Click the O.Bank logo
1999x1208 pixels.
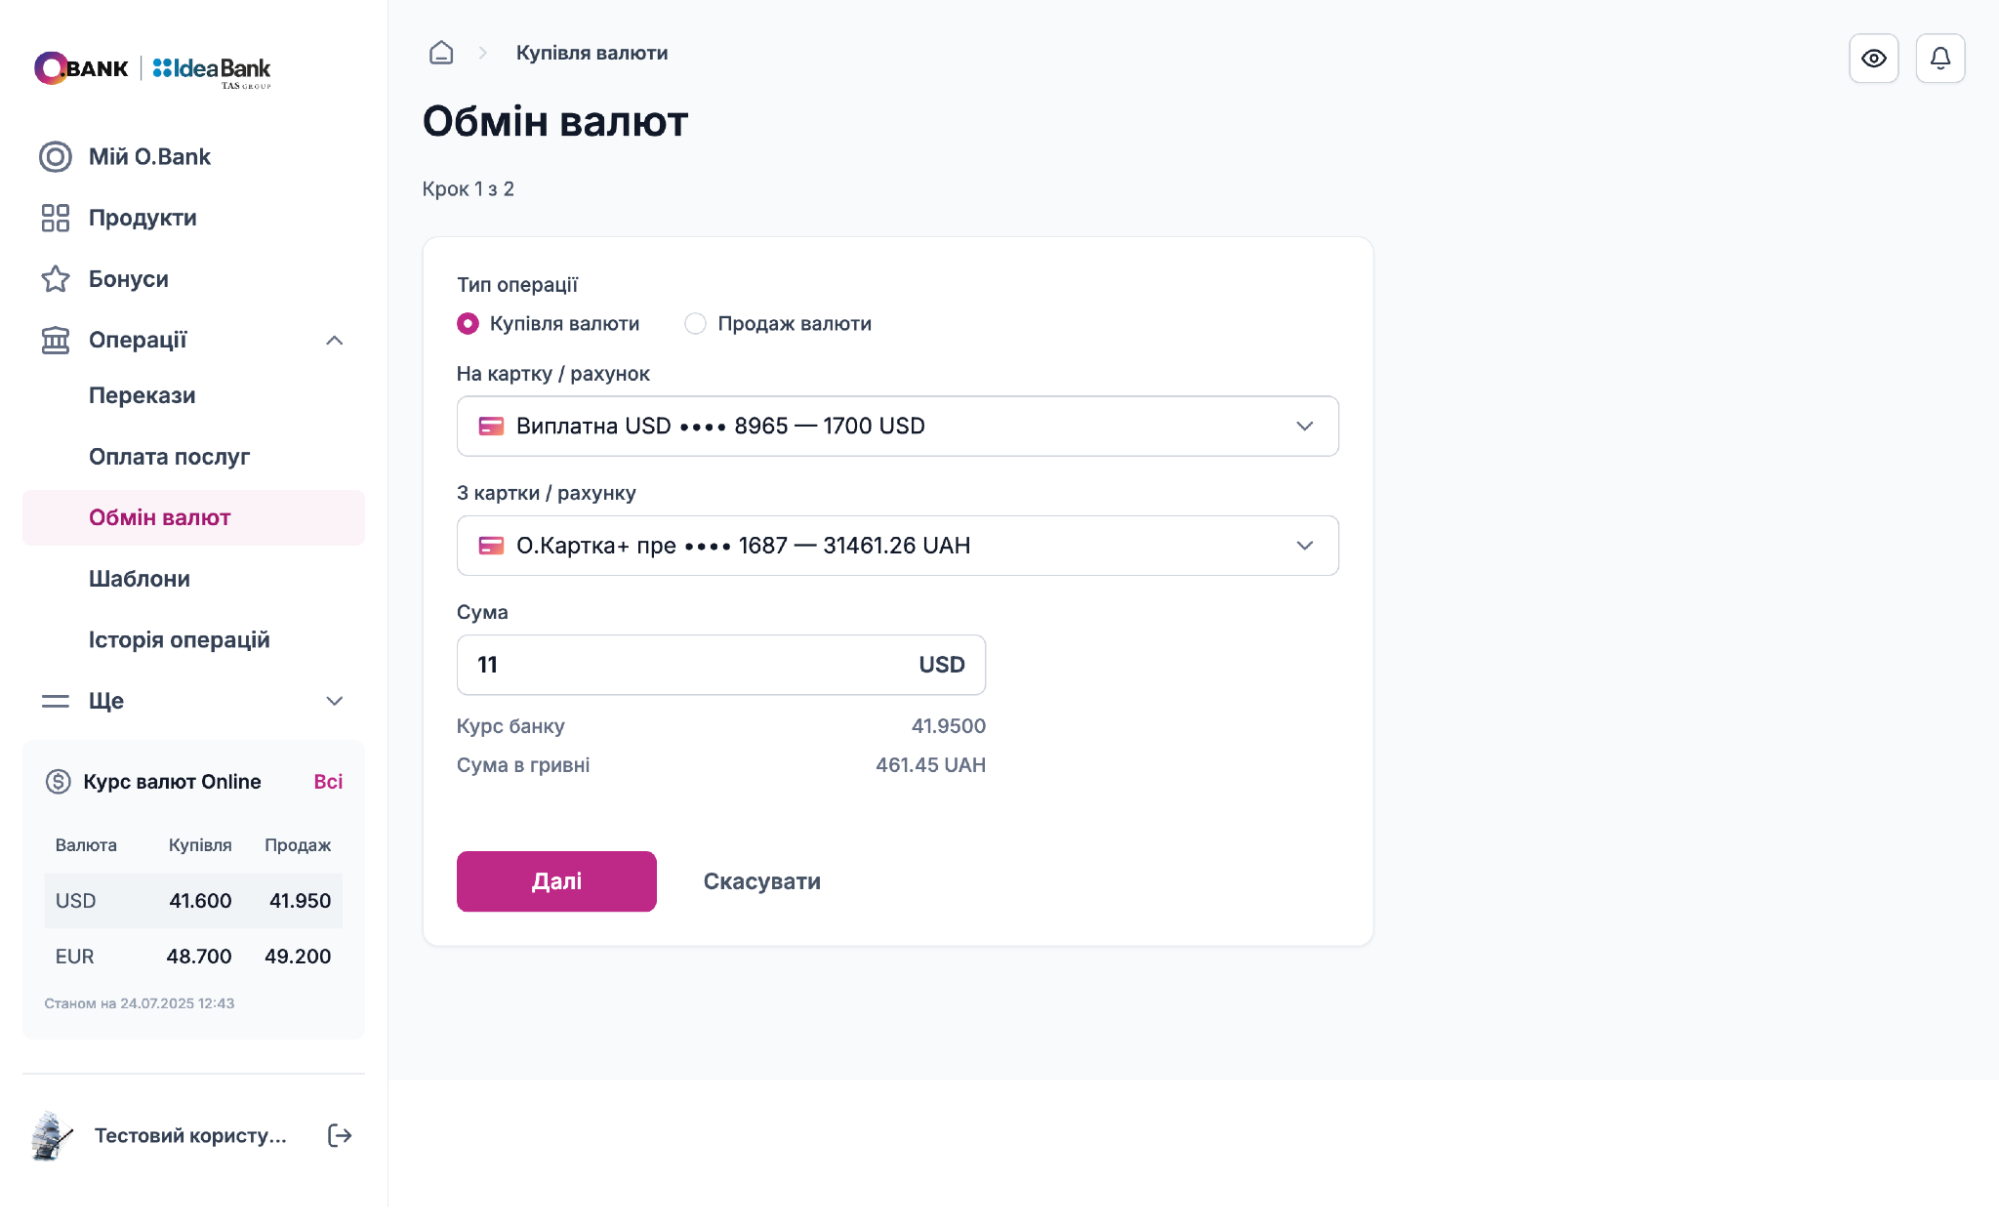click(x=82, y=68)
